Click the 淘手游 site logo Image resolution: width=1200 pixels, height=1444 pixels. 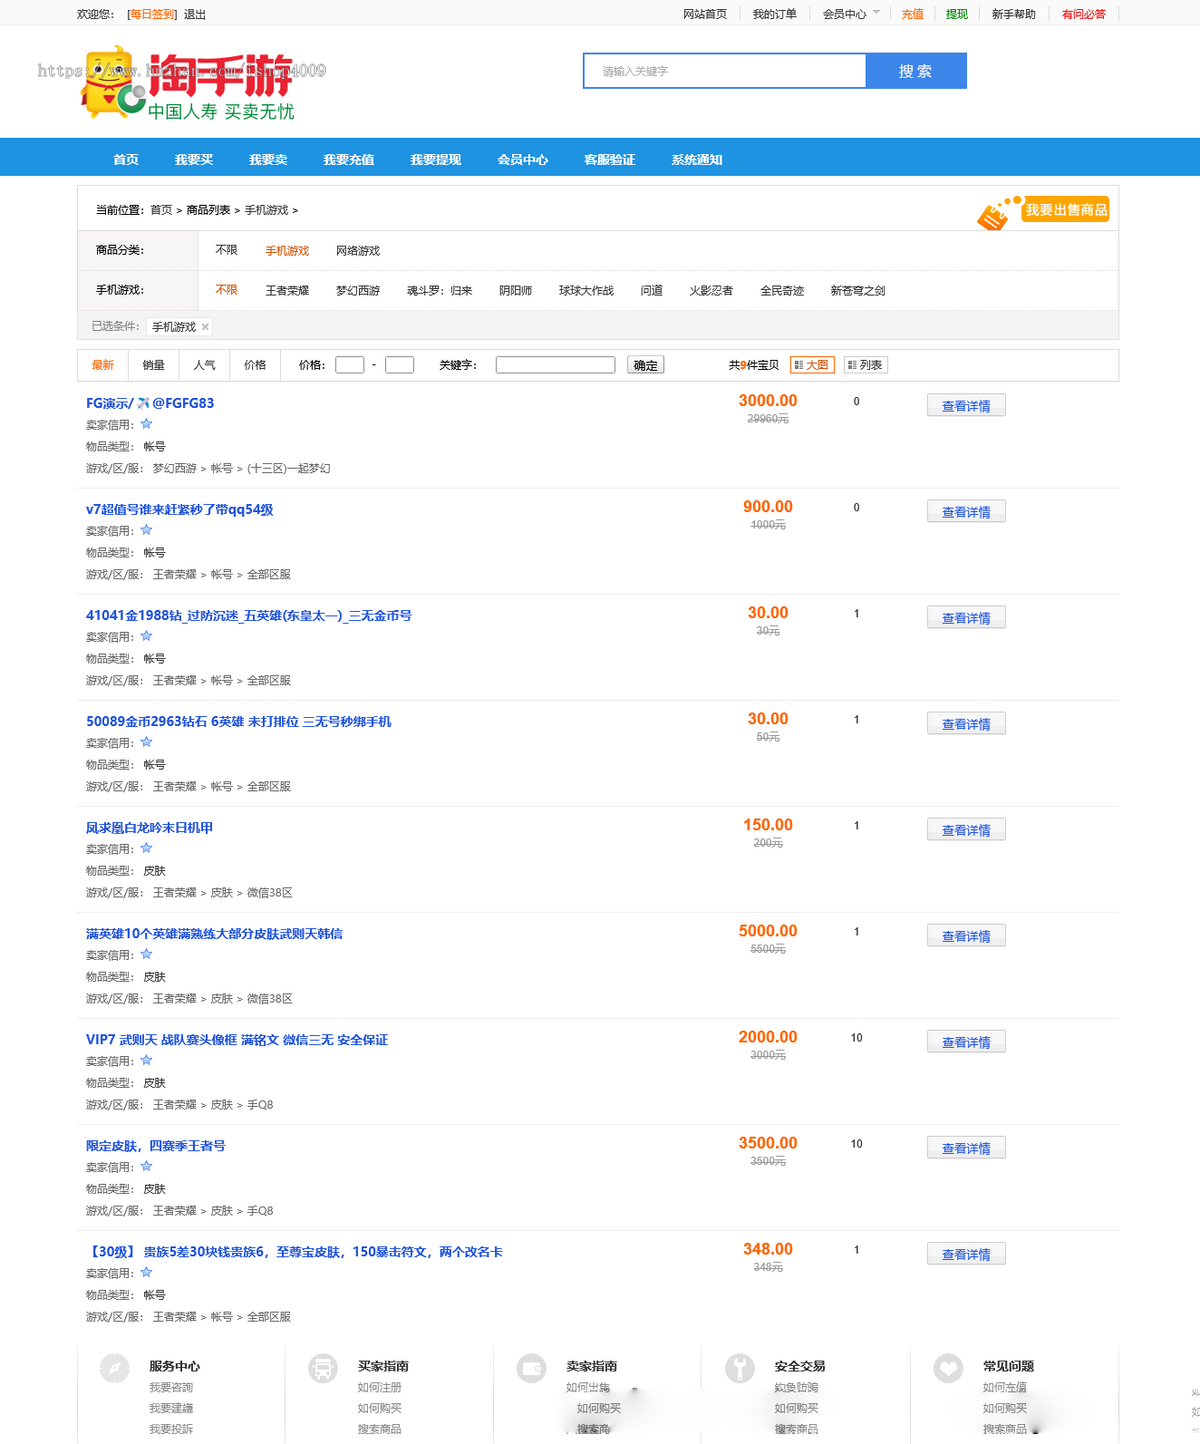tap(190, 83)
